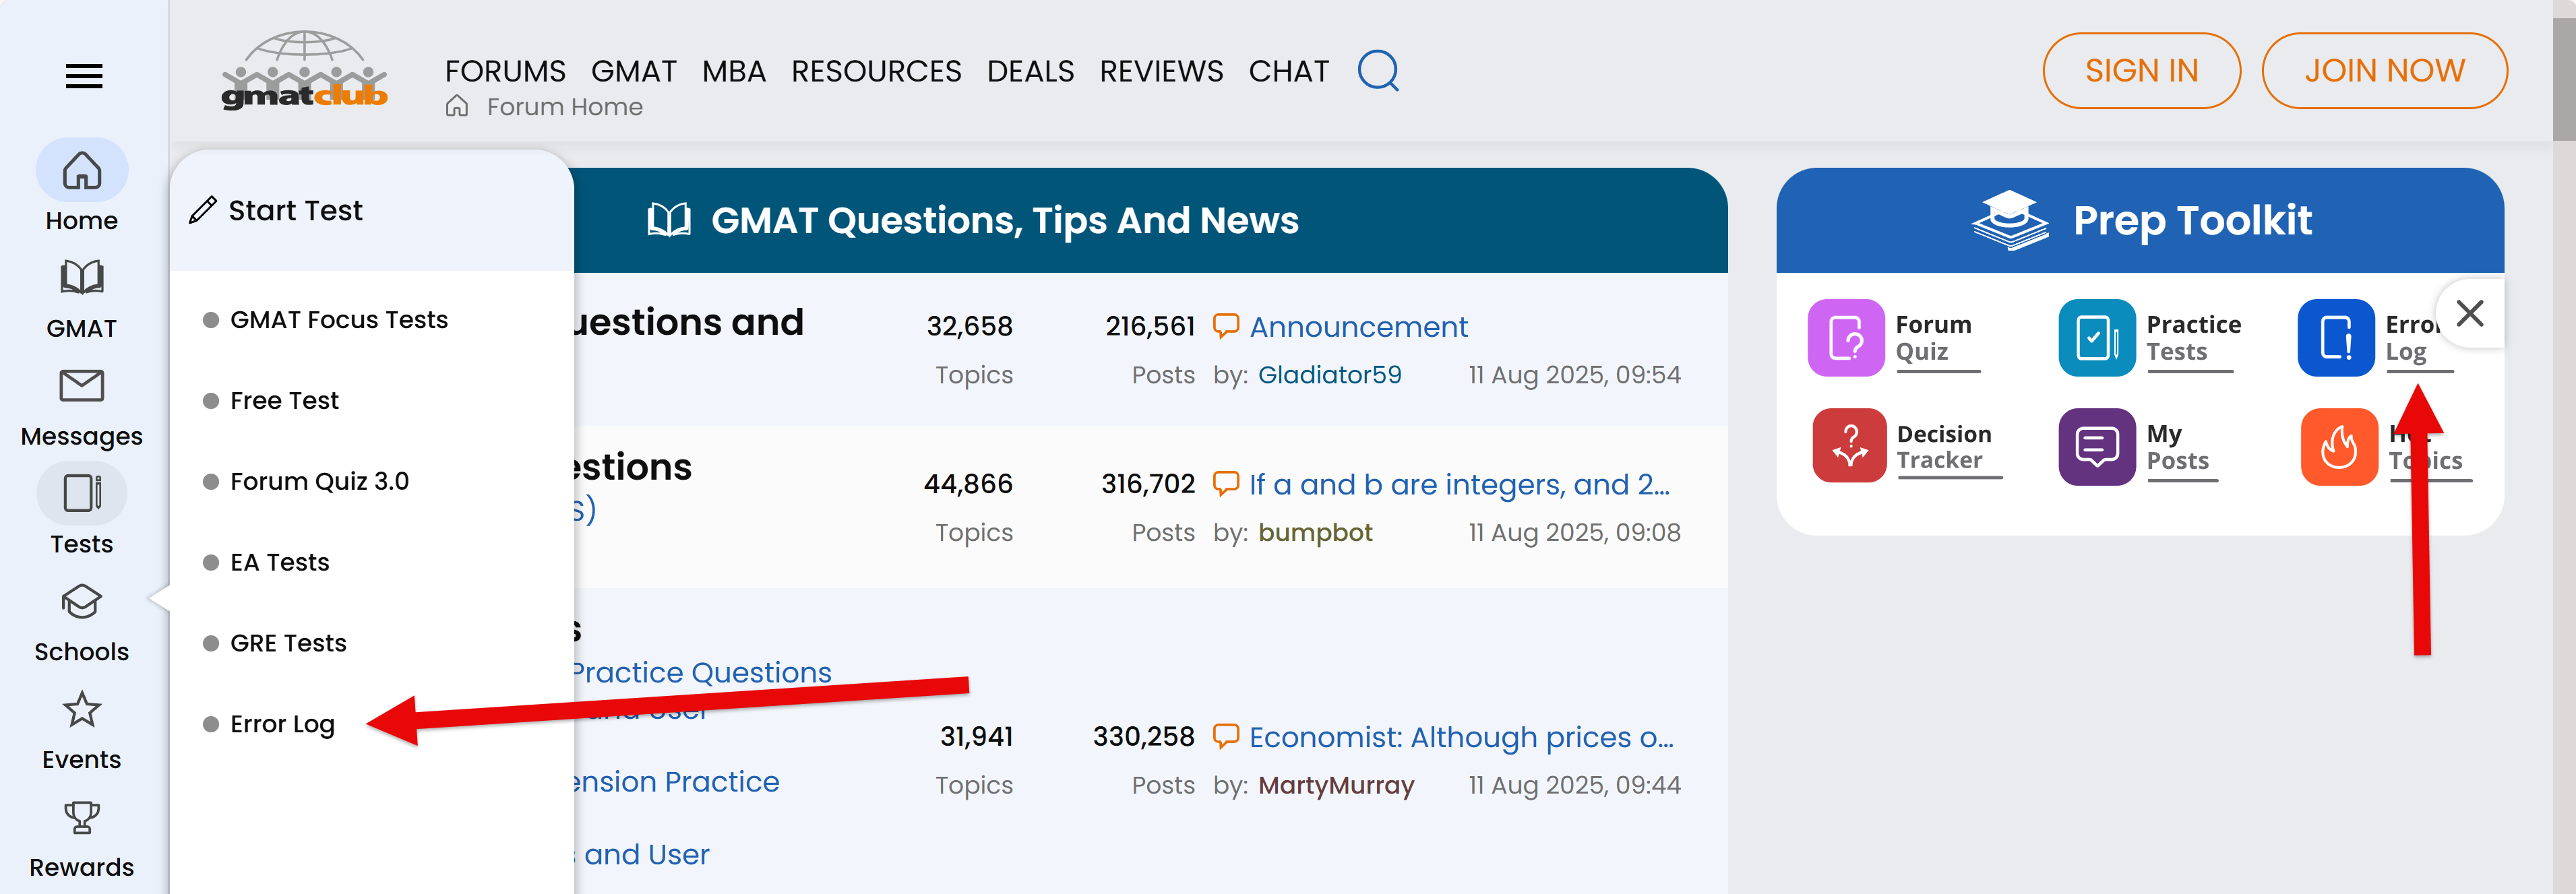Dismiss the Prep Toolkit tooltip with X
2576x894 pixels.
(x=2470, y=314)
